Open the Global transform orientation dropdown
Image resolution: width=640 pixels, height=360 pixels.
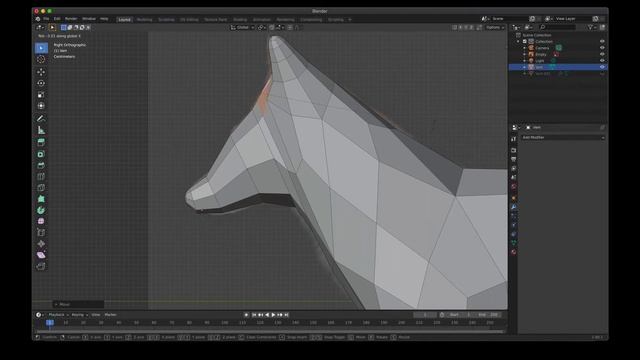(242, 27)
